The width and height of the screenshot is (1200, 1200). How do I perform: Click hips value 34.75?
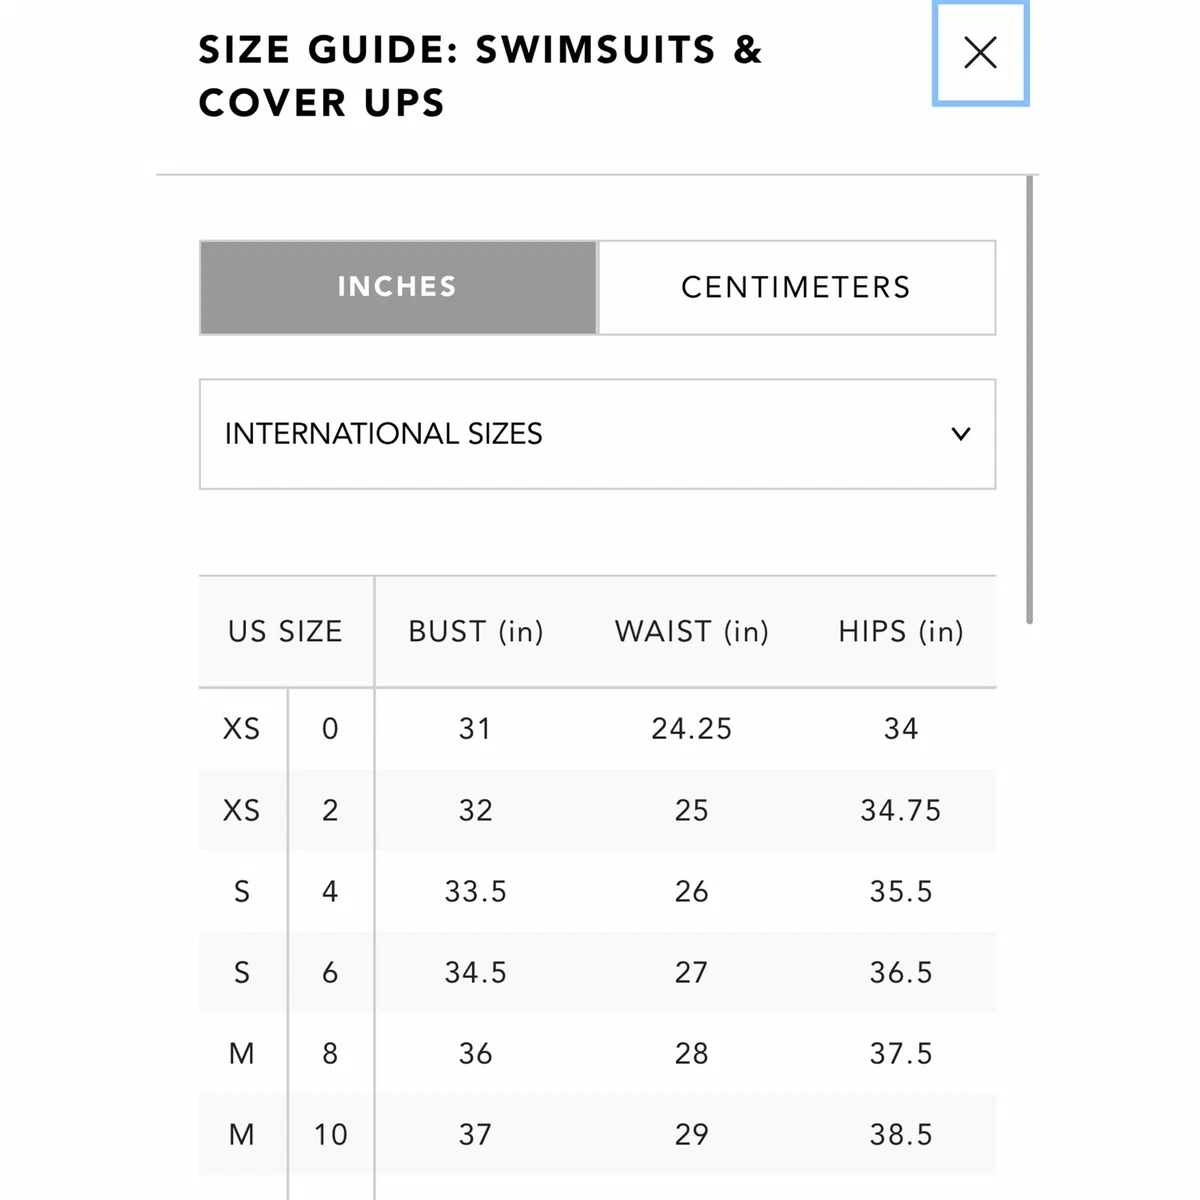click(900, 810)
